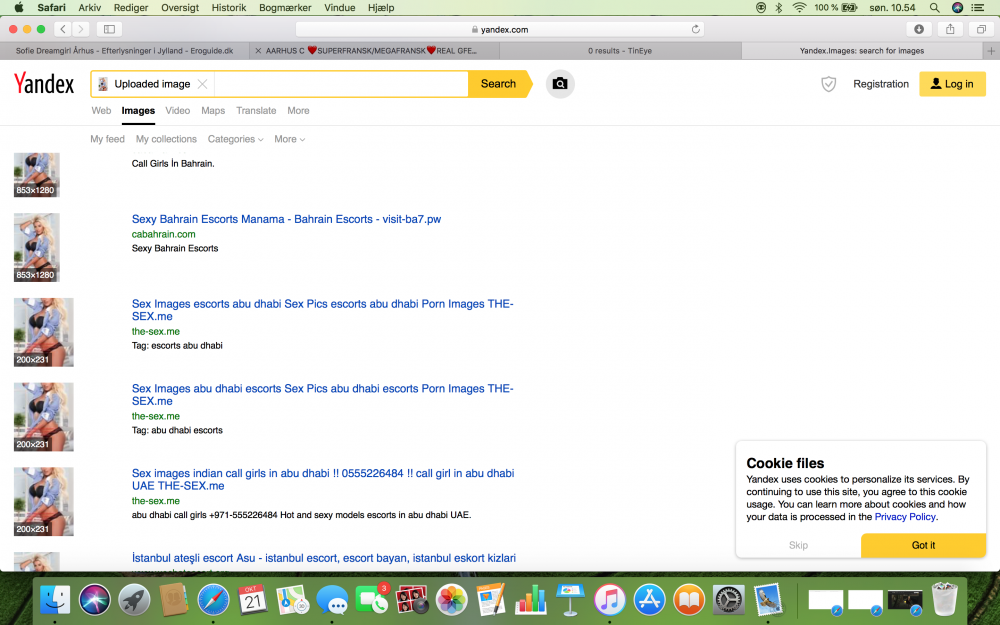
Task: Open the Oversigt menu
Action: pos(180,8)
